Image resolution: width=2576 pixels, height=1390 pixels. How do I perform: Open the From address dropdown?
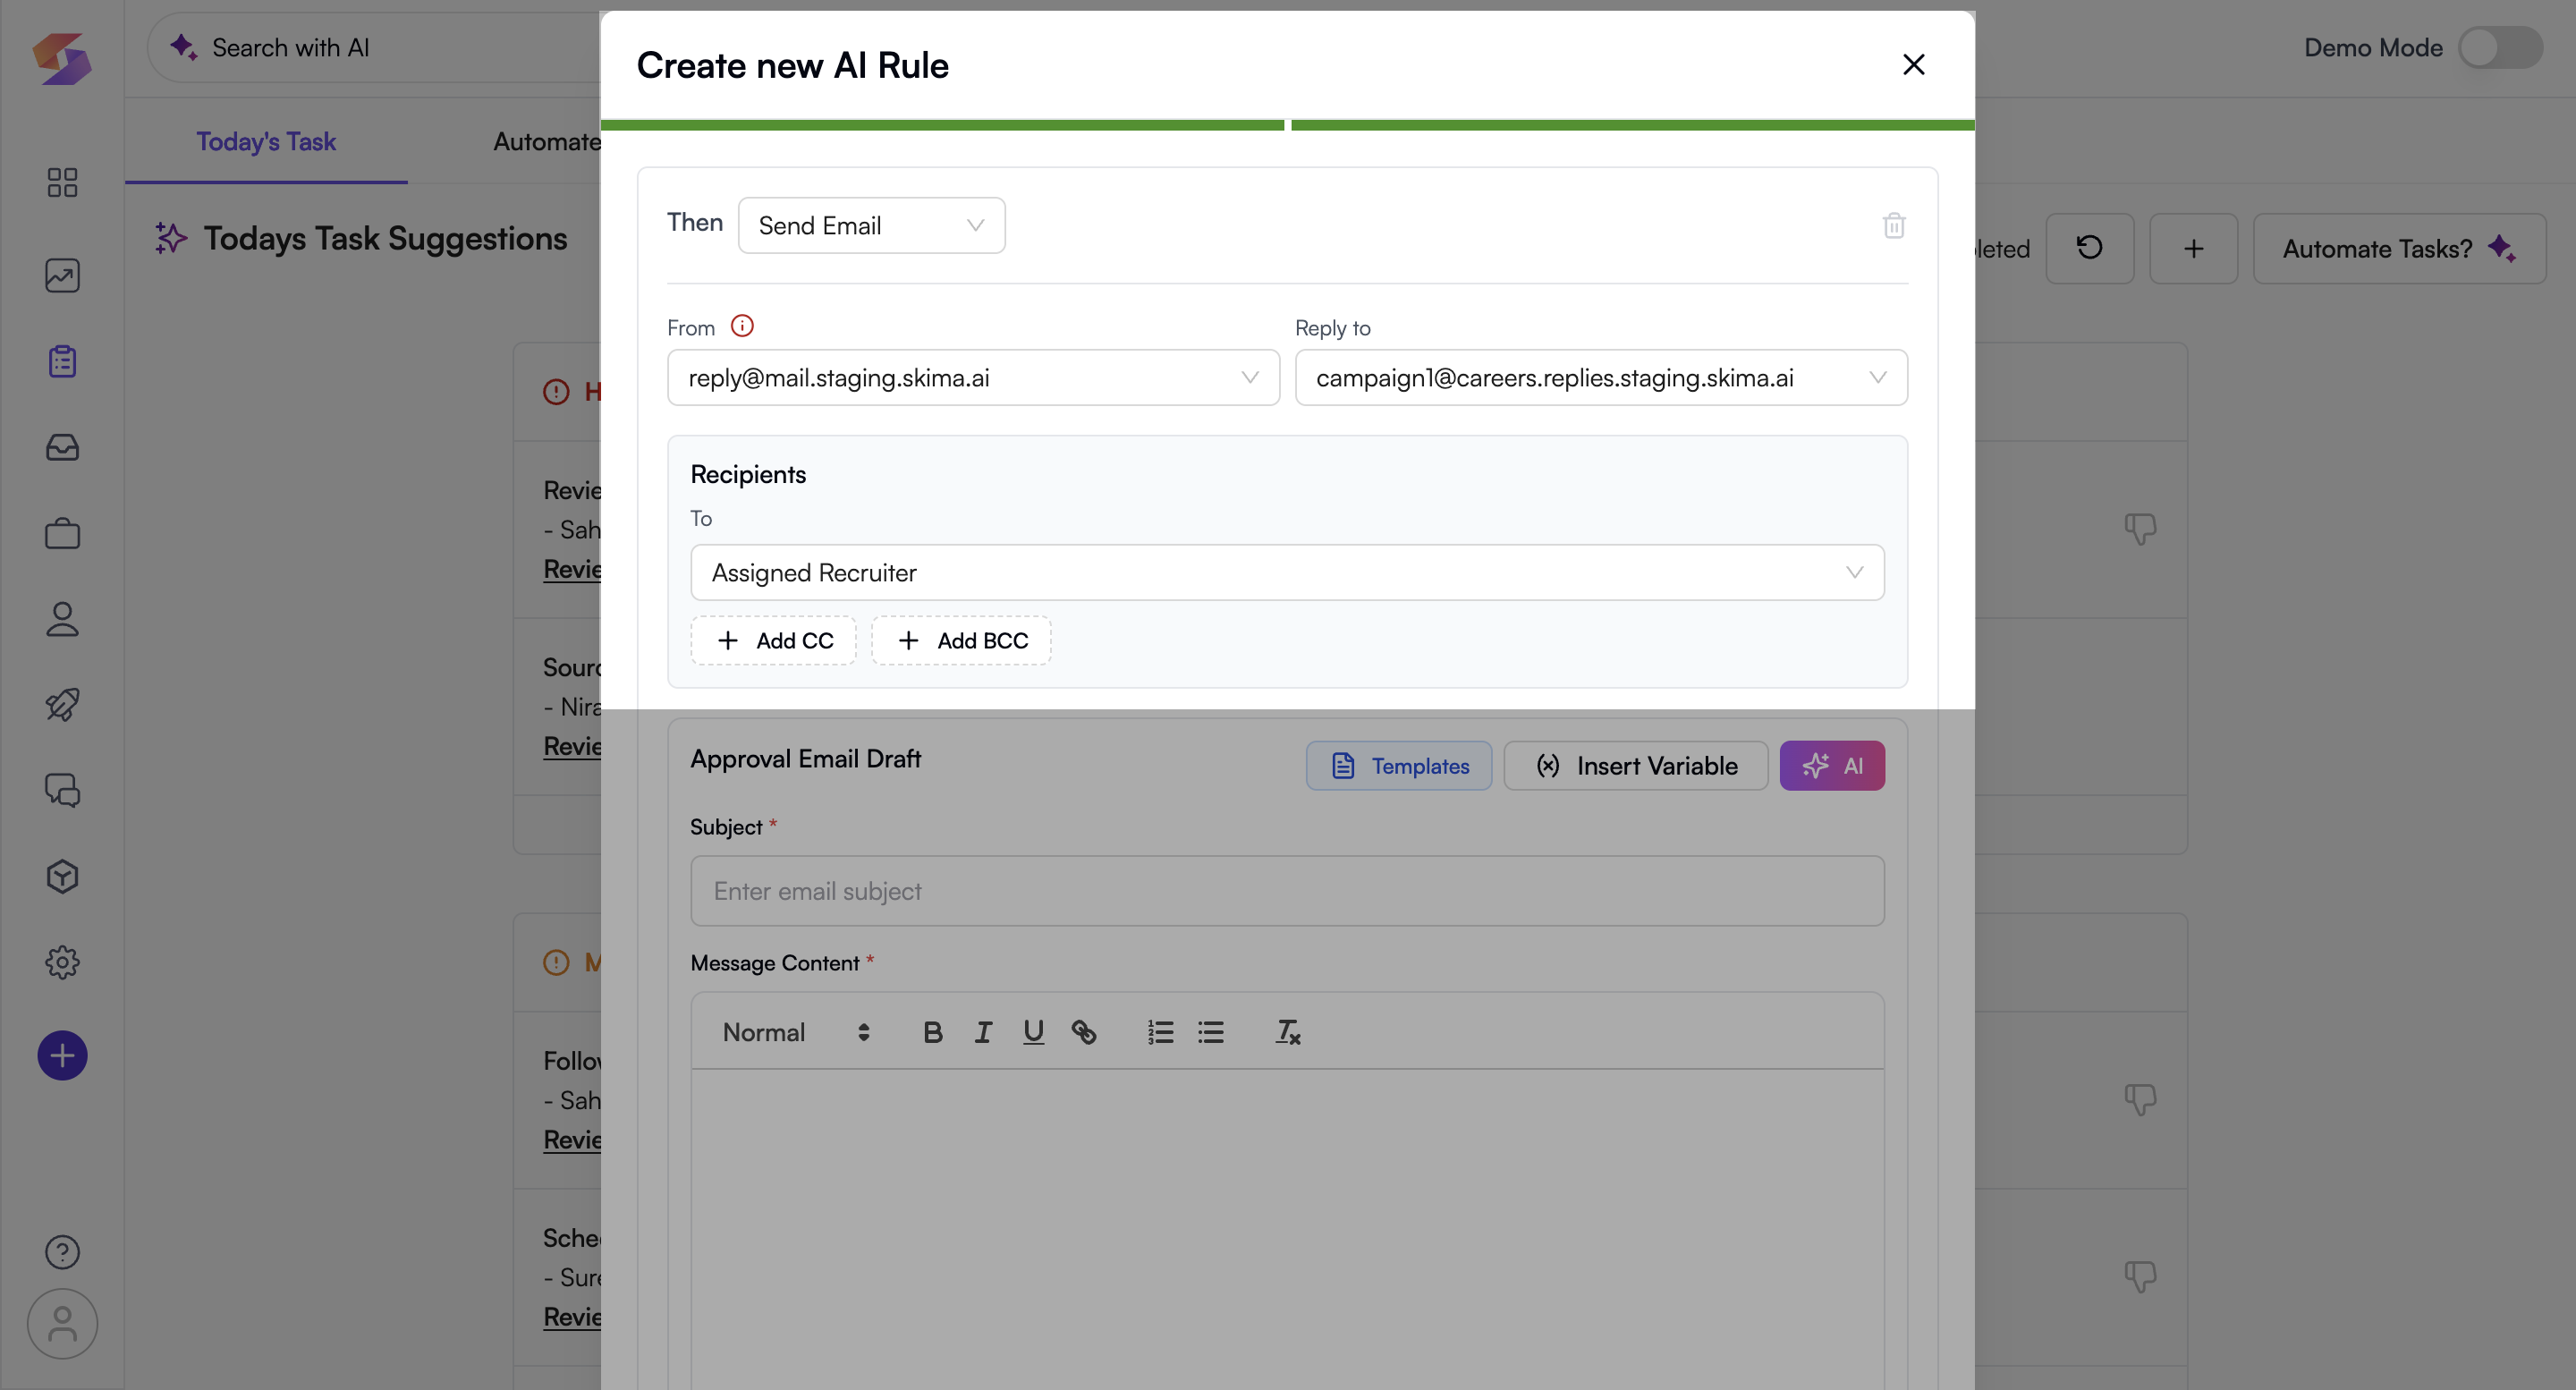pyautogui.click(x=973, y=377)
